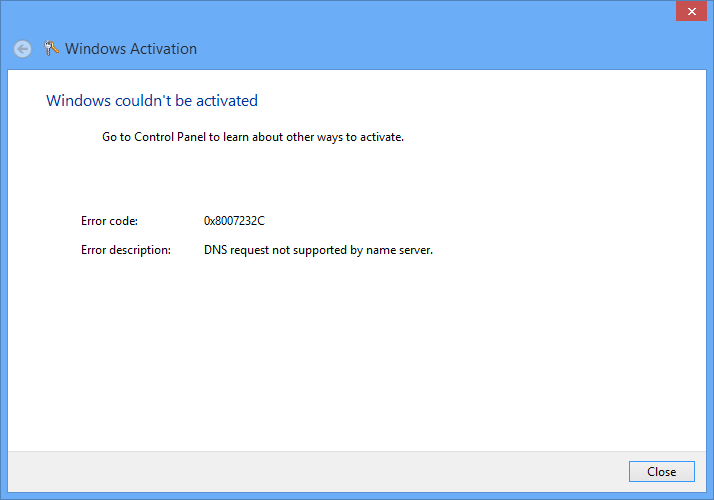Click the gray footer bar left of Close
714x500 pixels.
[x=300, y=471]
